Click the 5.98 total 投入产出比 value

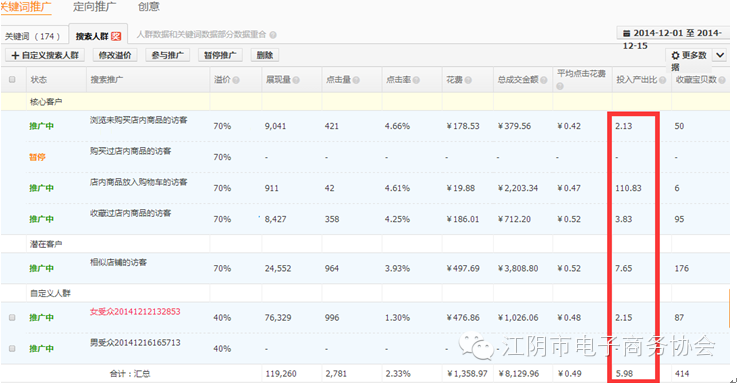pos(624,374)
